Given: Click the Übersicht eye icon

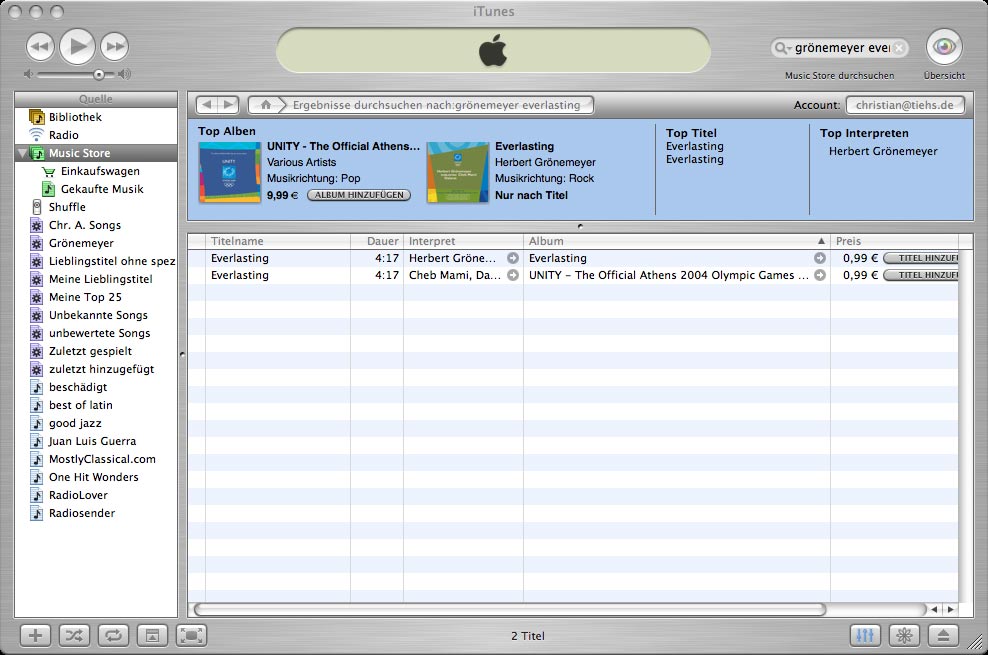Looking at the screenshot, I should (944, 47).
